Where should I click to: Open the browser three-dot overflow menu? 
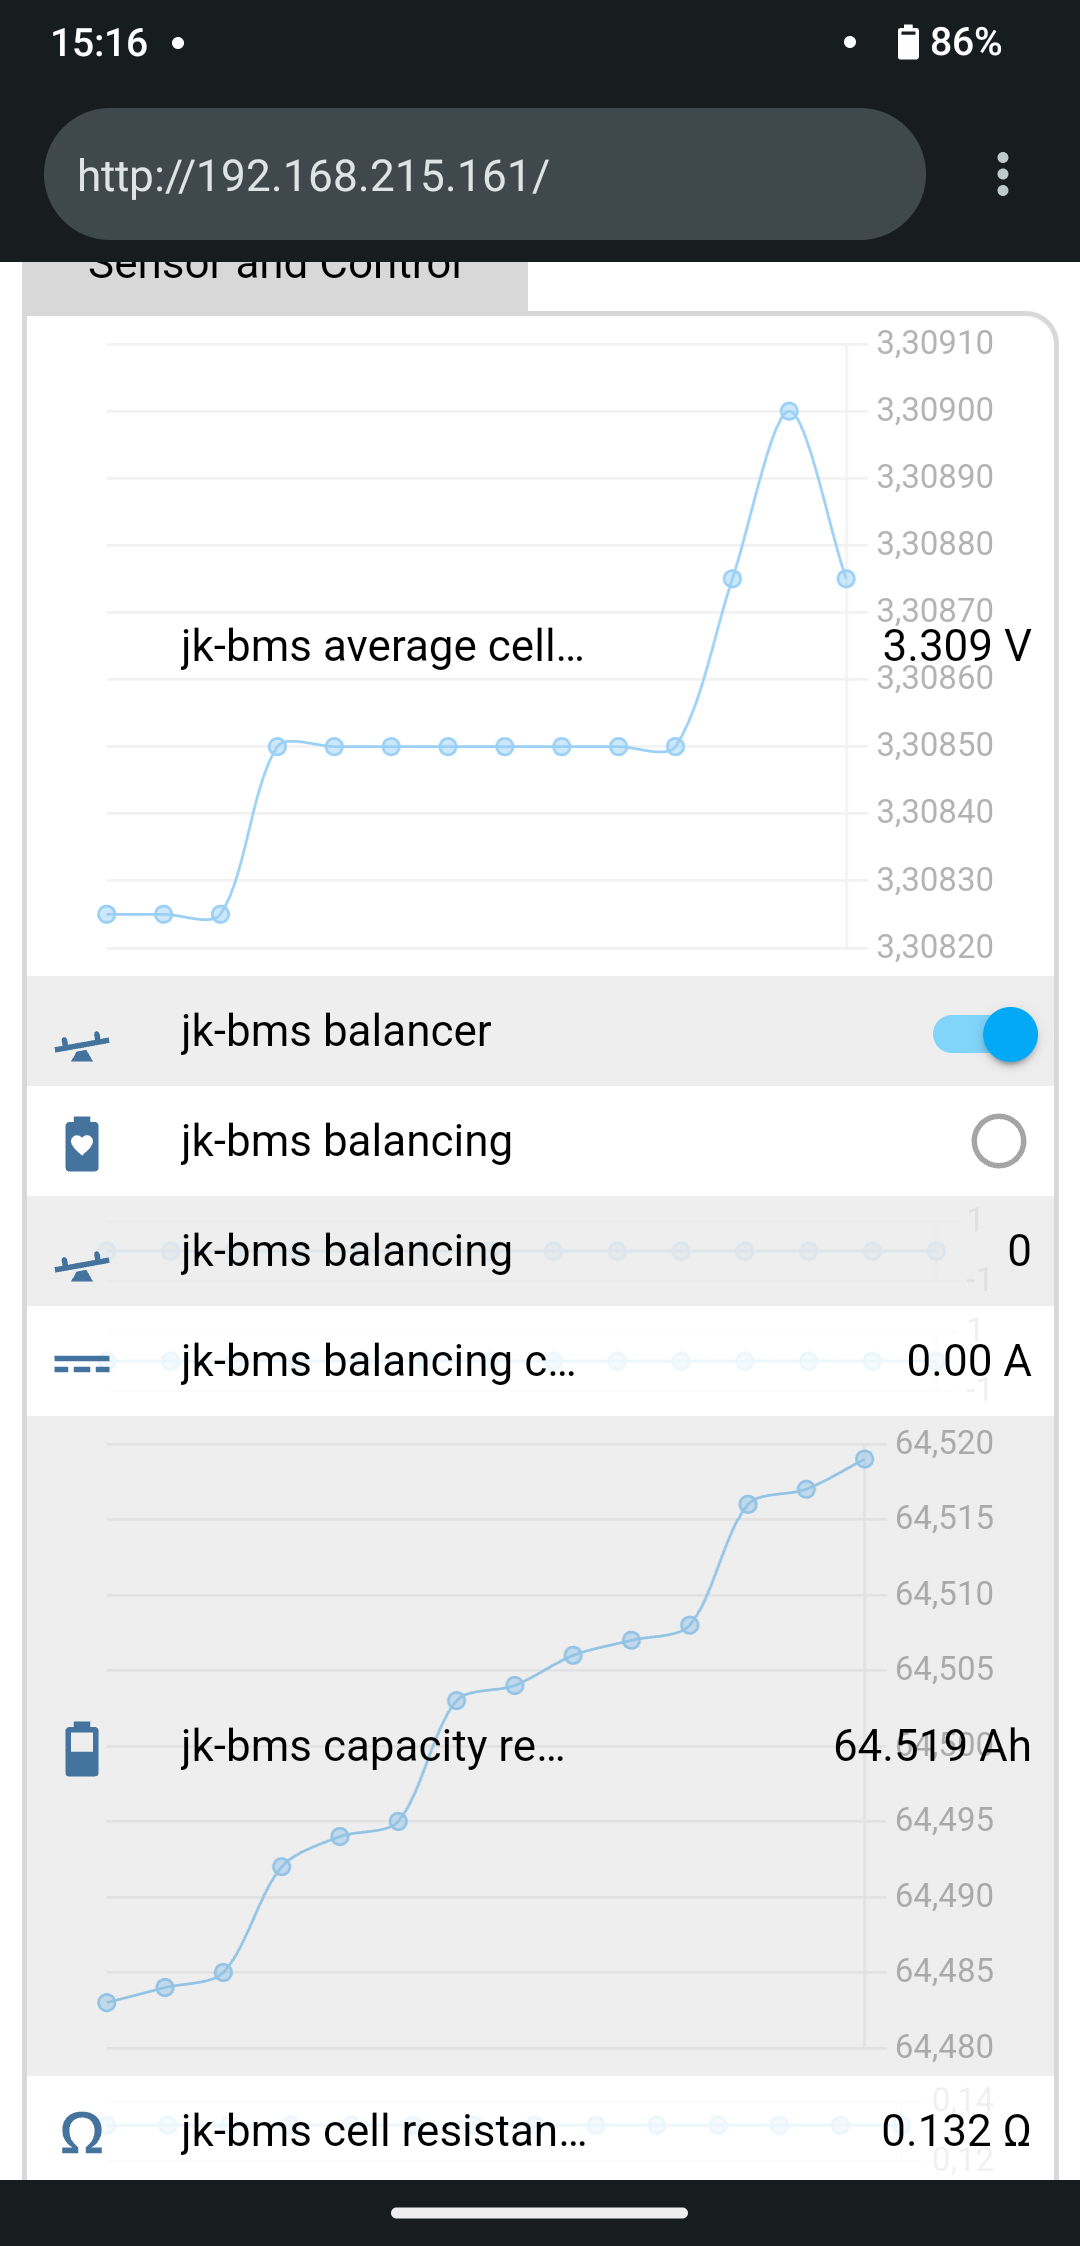1002,175
